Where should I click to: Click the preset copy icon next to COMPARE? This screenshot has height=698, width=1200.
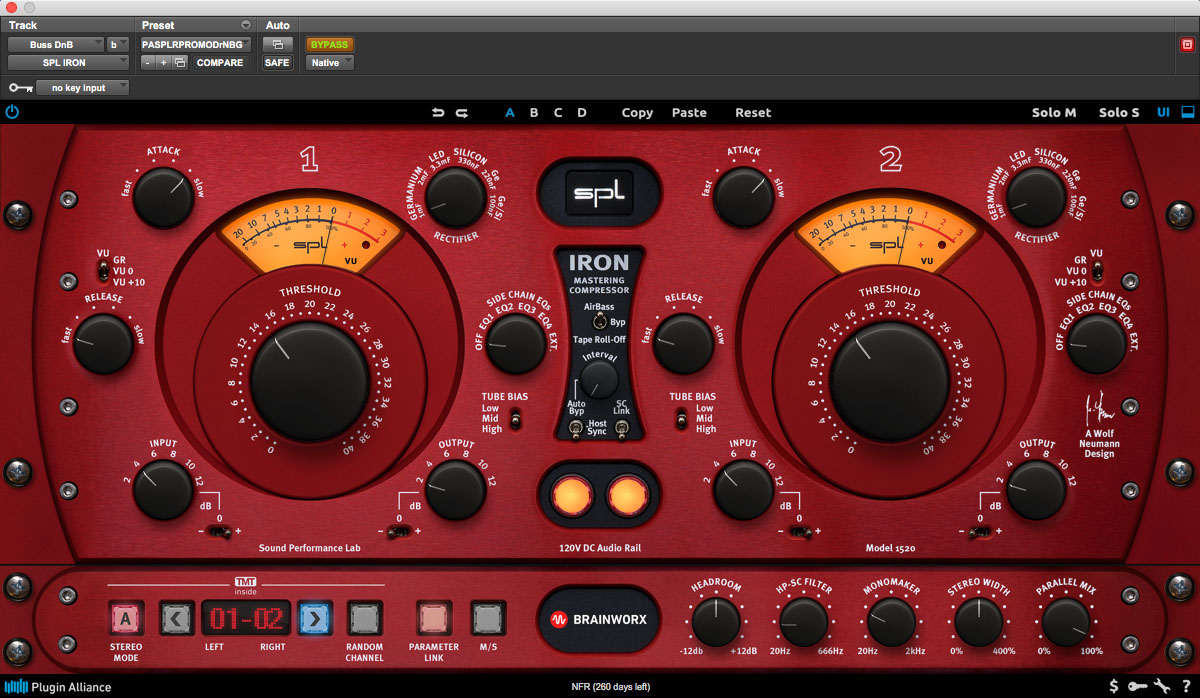tap(180, 63)
